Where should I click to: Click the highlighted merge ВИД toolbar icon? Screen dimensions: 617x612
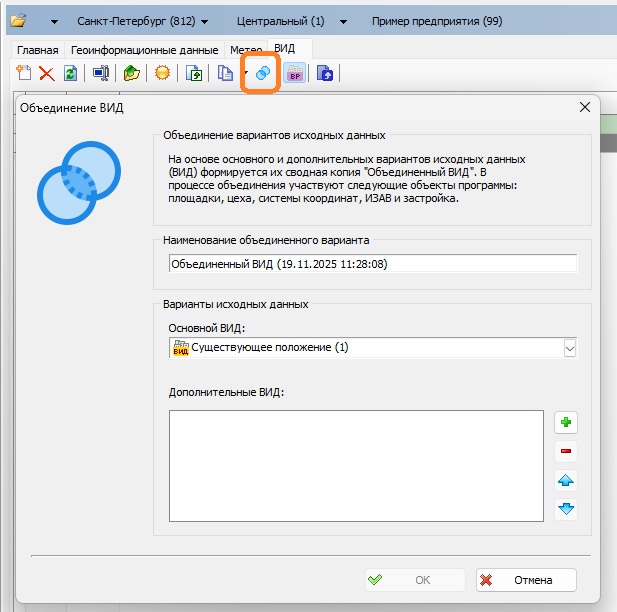tap(261, 73)
